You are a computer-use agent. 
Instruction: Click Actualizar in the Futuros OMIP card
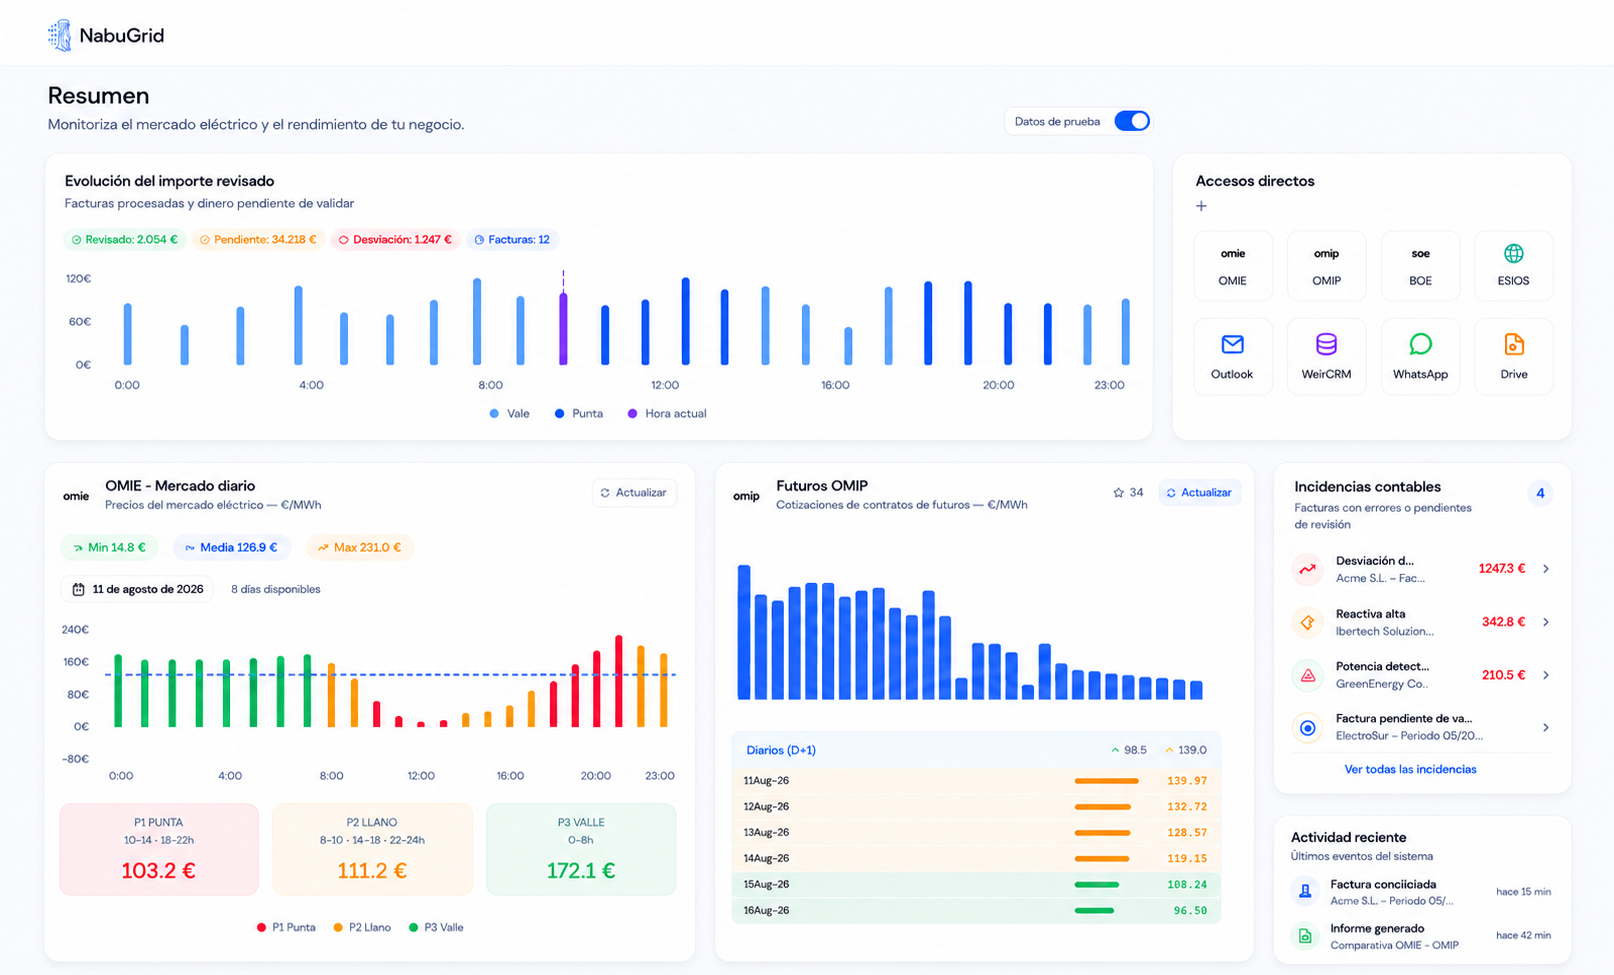1199,493
